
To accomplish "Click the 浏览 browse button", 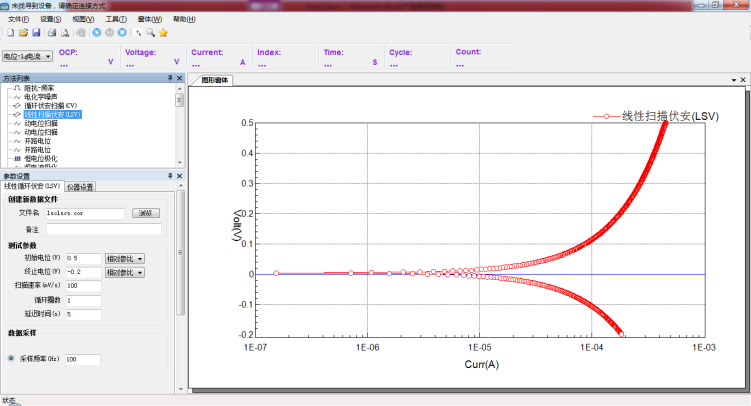I will (x=146, y=213).
